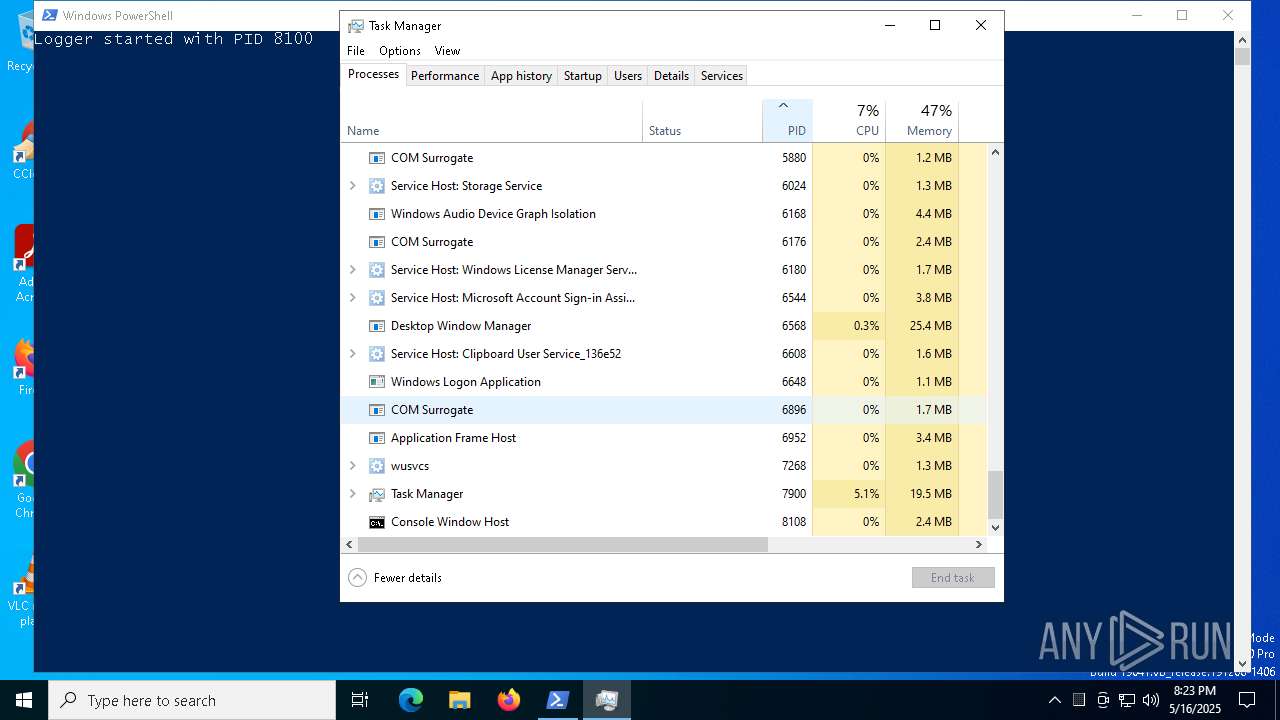Screen dimensions: 1280x720
Task: Open Task View from the taskbar
Action: click(360, 700)
